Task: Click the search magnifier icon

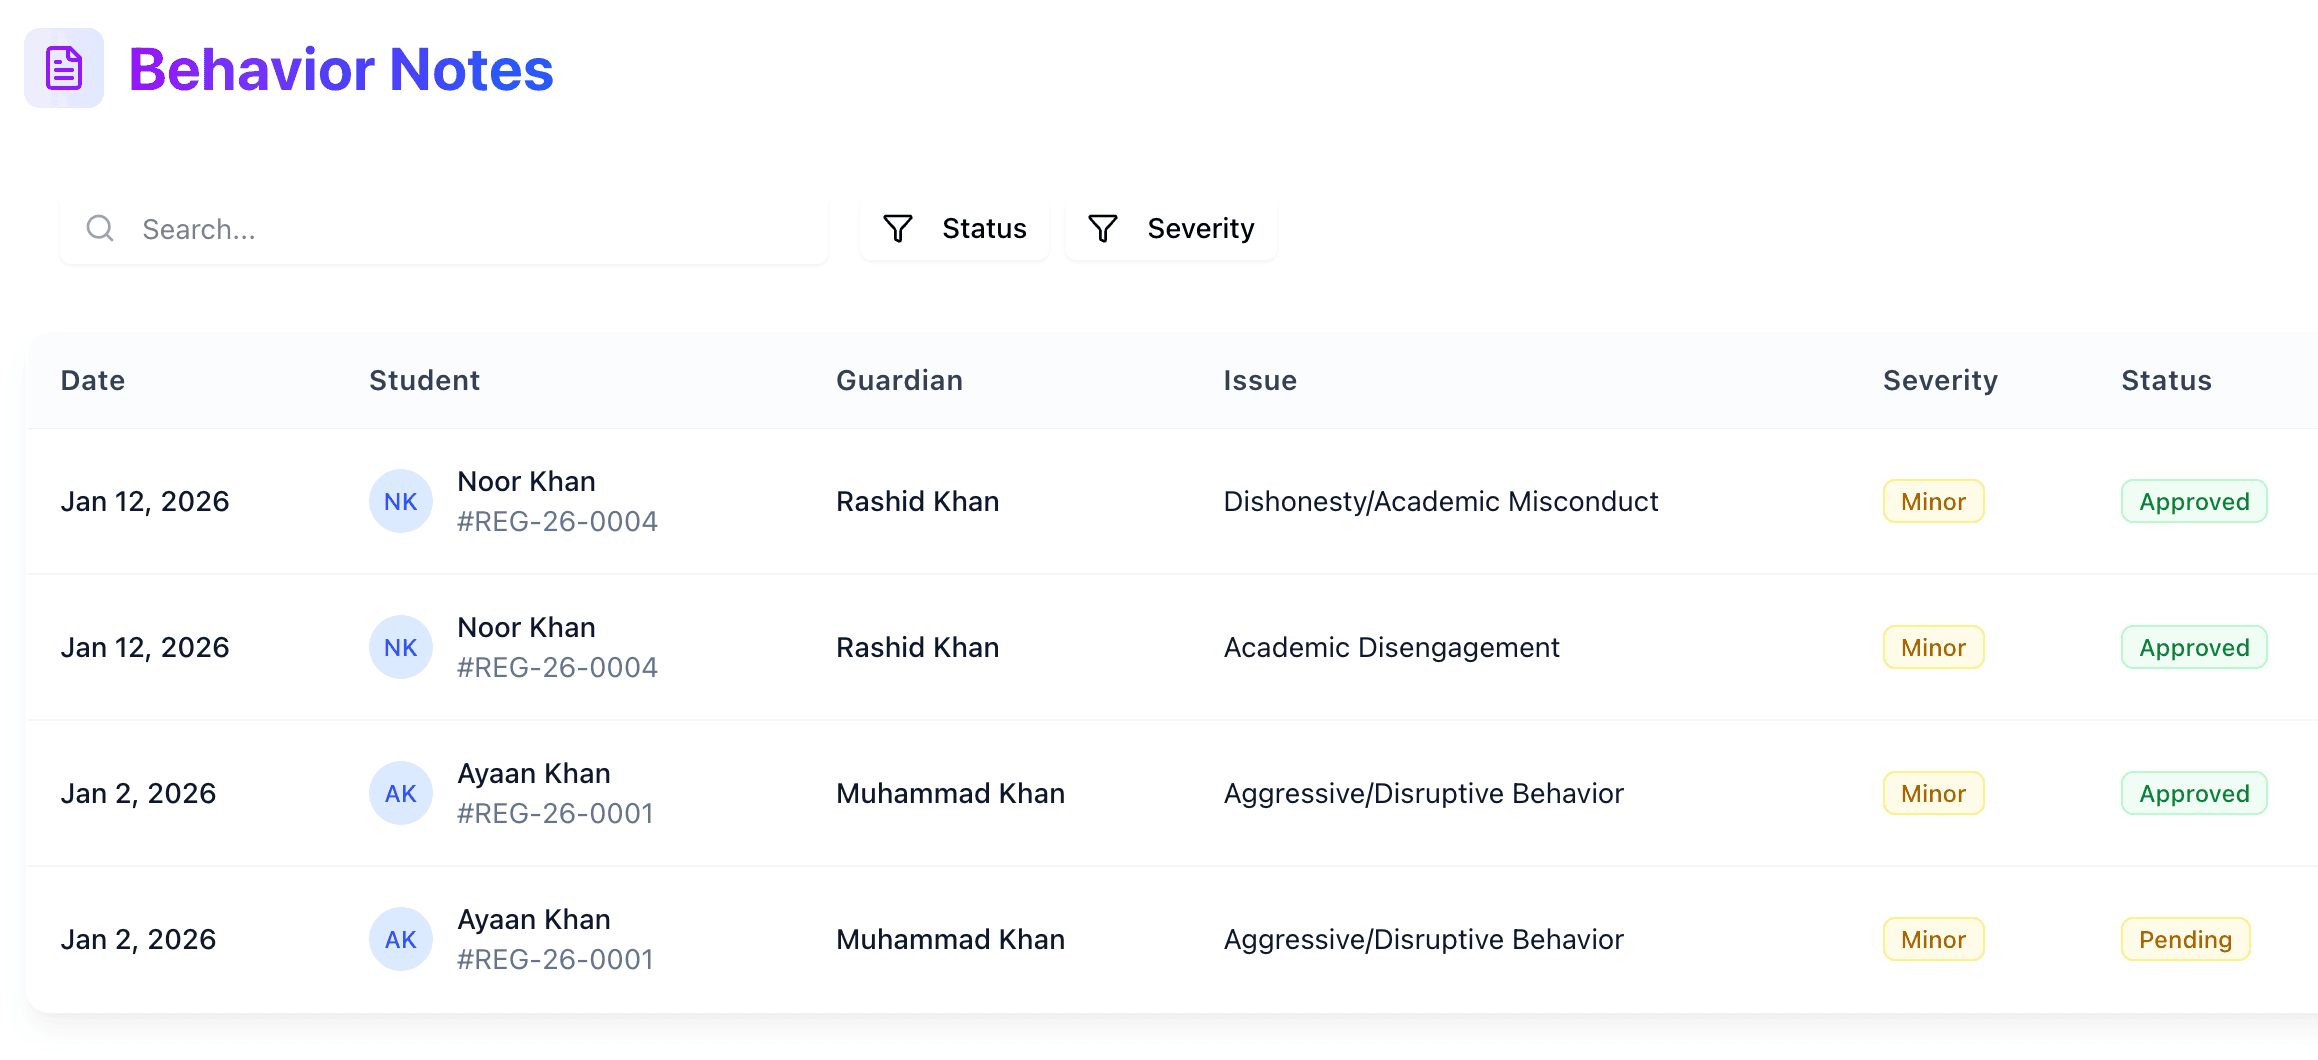Action: click(100, 229)
